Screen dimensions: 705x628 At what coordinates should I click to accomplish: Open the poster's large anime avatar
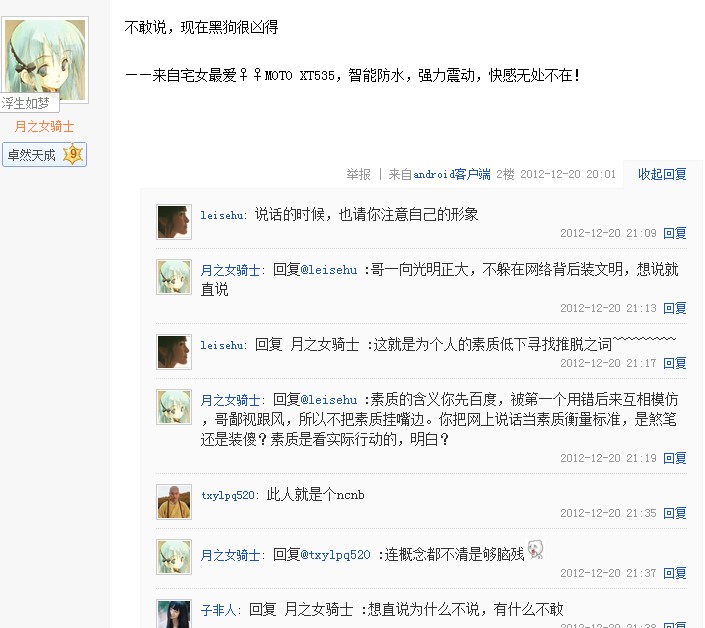pos(45,59)
